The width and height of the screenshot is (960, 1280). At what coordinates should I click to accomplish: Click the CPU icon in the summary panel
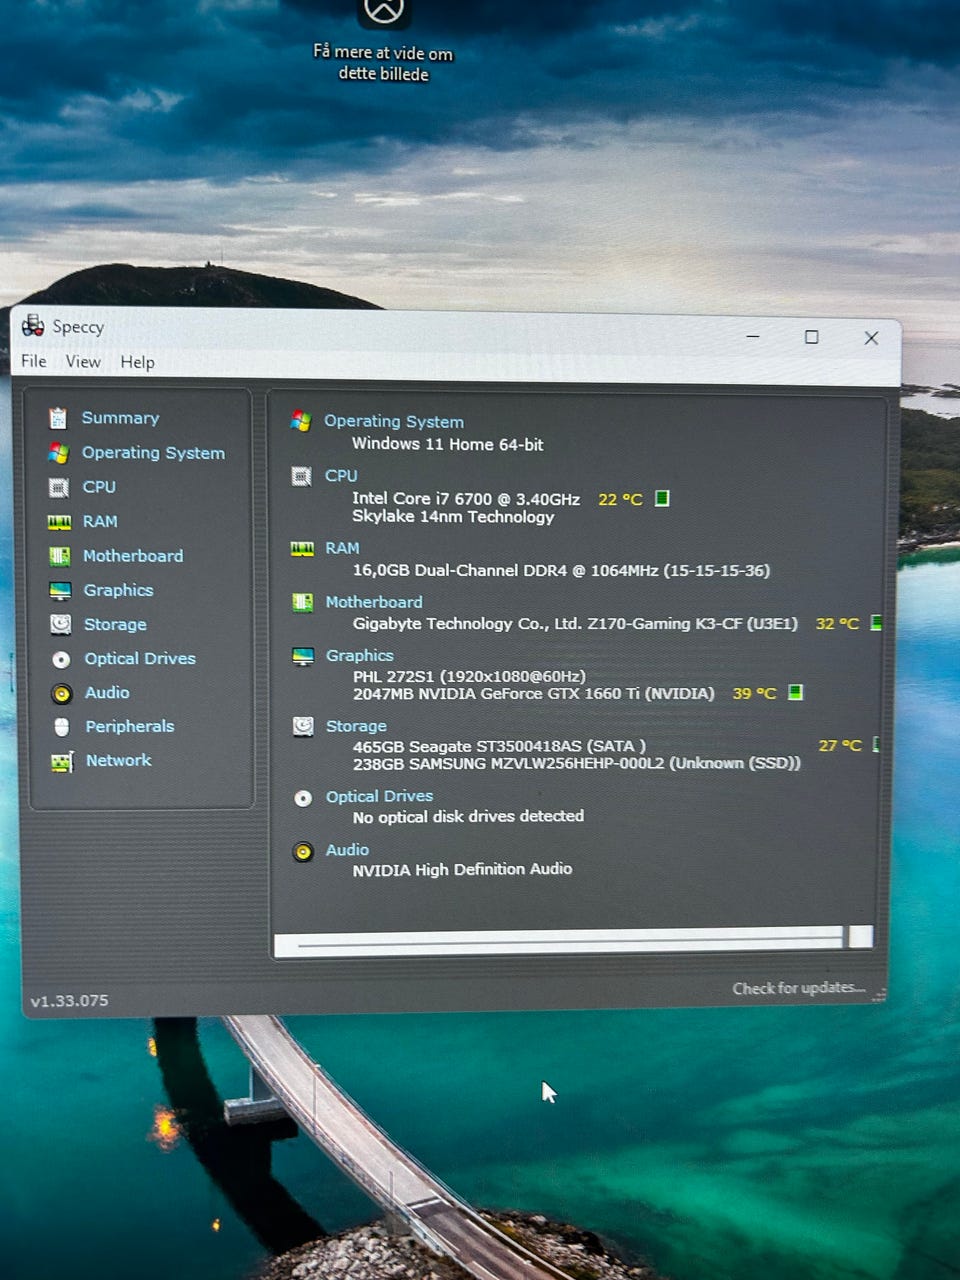[301, 476]
